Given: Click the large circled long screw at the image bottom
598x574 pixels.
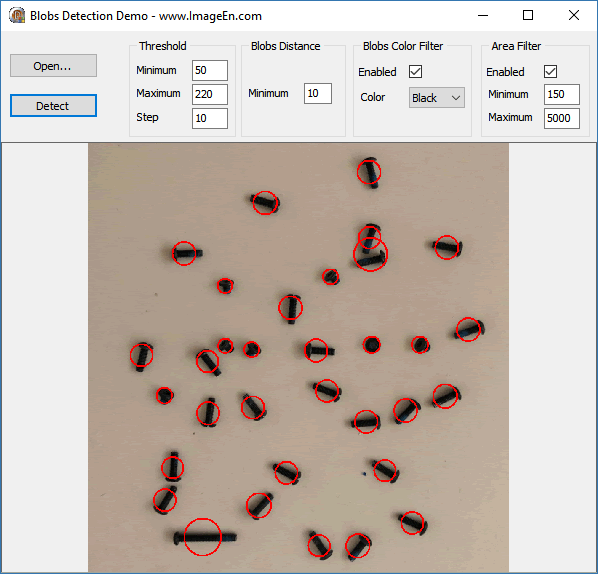Looking at the screenshot, I should (203, 537).
